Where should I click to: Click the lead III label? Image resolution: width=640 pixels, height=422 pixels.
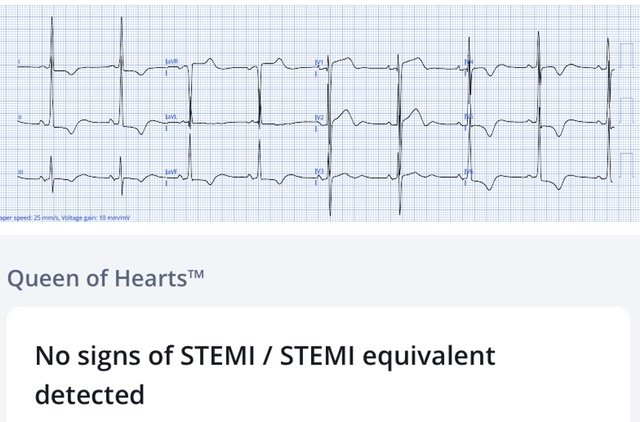(19, 172)
